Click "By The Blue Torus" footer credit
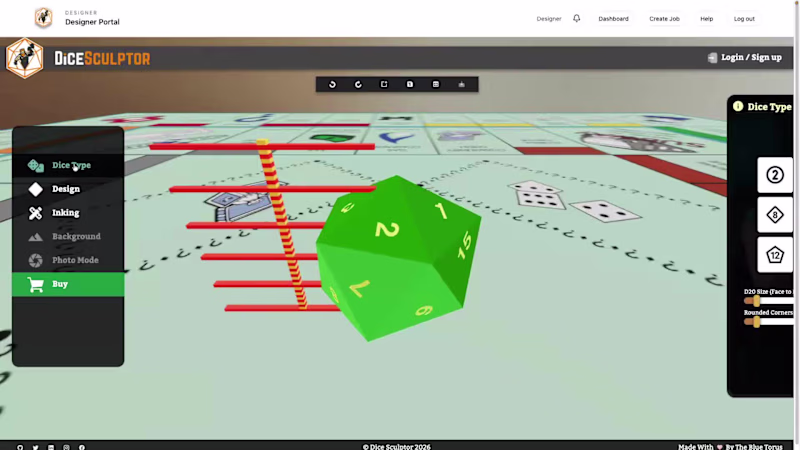 pyautogui.click(x=754, y=447)
